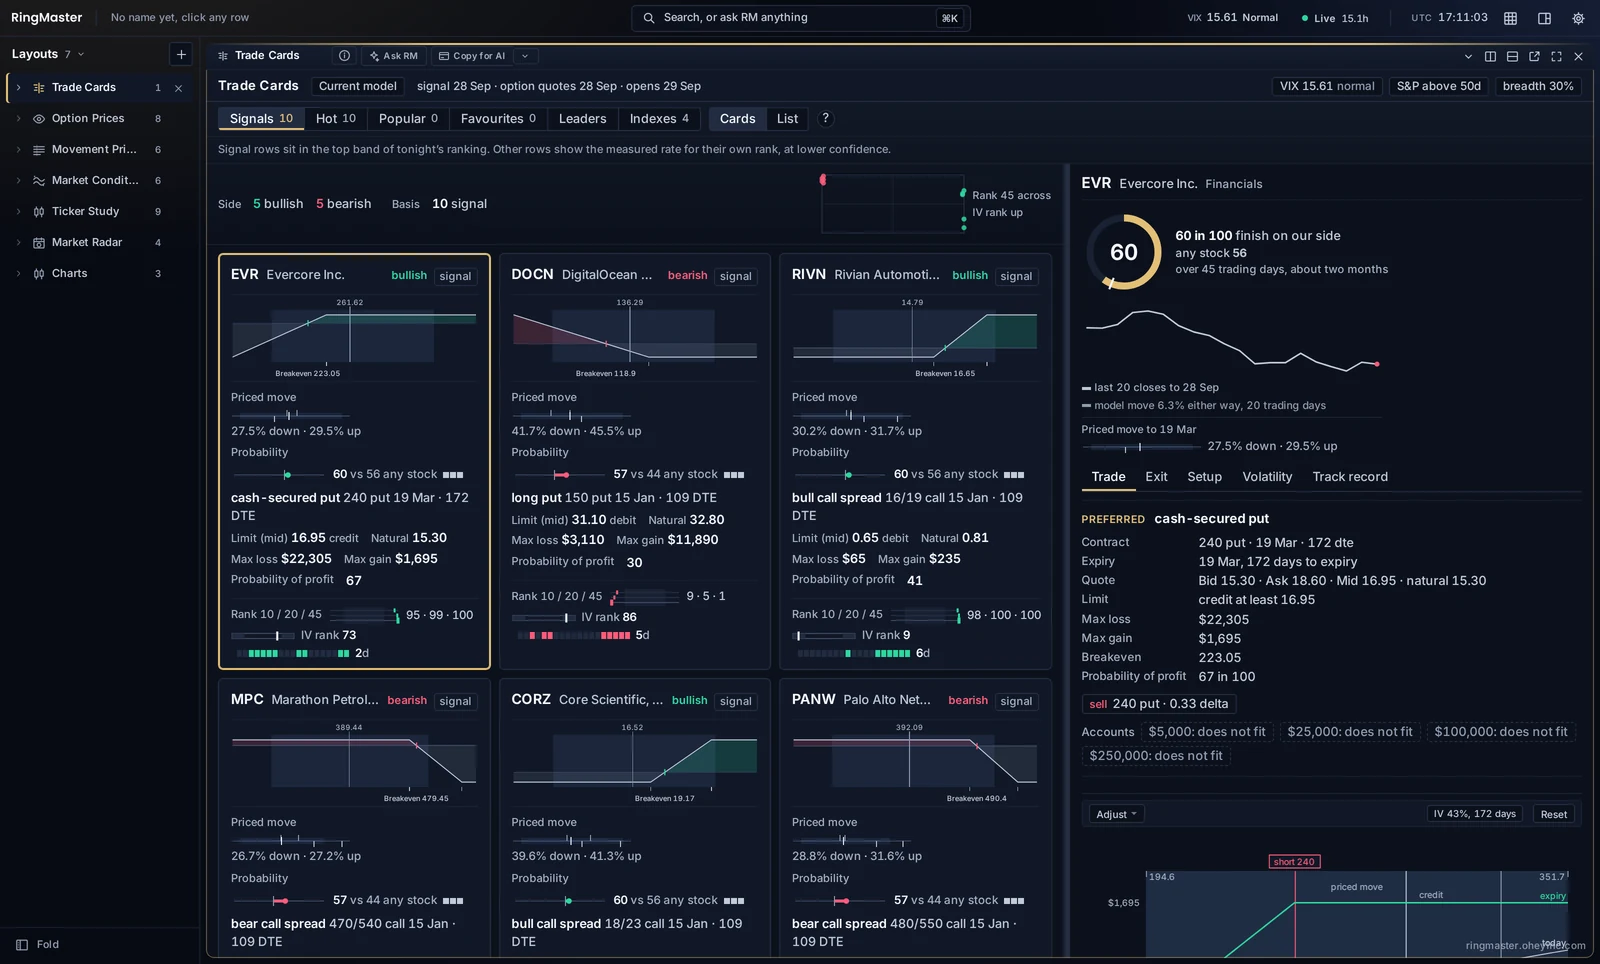Click the Movement Pricing list icon in sidebar
Screen dimensions: 1600x964
(39, 150)
